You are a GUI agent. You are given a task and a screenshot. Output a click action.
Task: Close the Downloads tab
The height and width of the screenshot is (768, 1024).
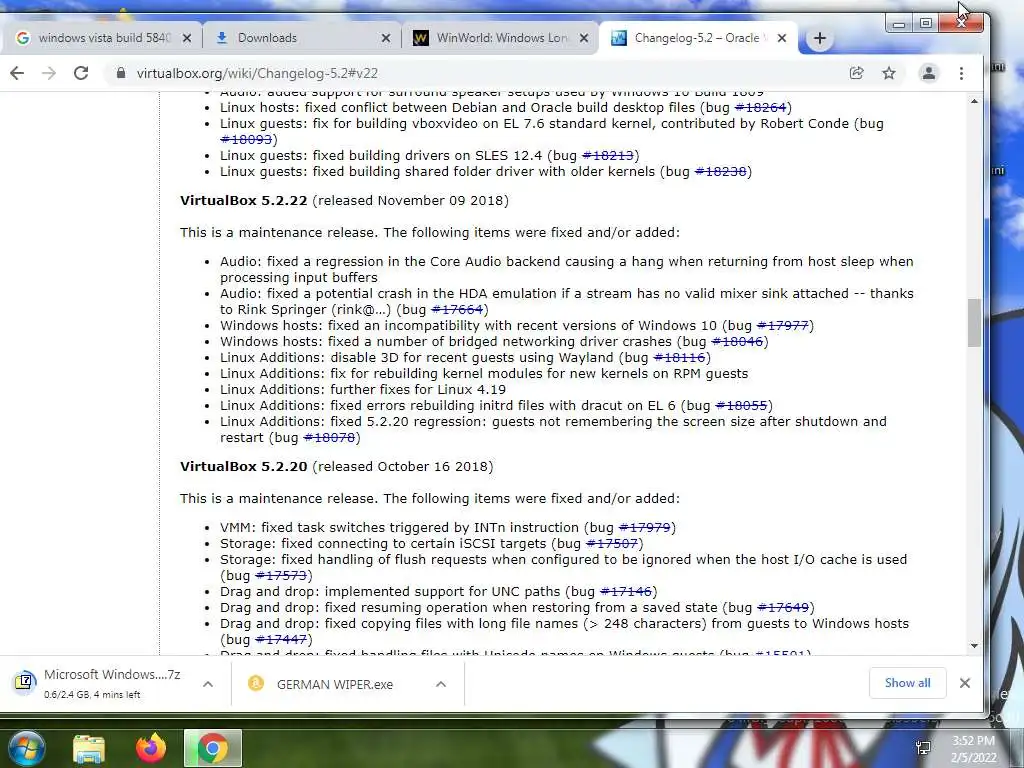(386, 39)
